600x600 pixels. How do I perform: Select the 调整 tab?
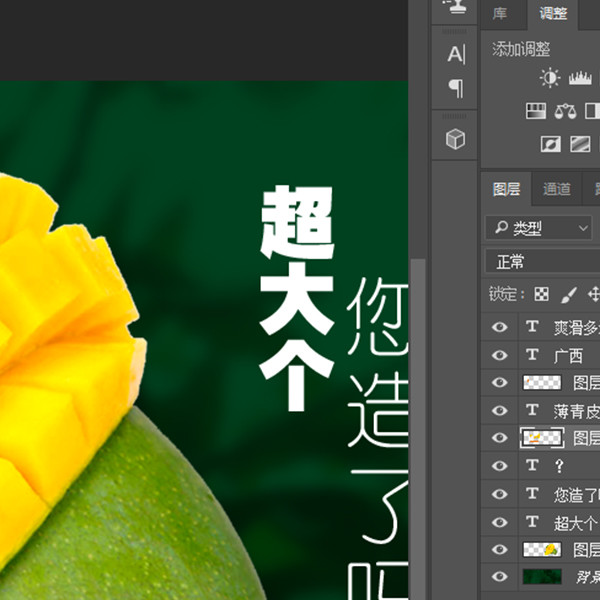coord(553,14)
